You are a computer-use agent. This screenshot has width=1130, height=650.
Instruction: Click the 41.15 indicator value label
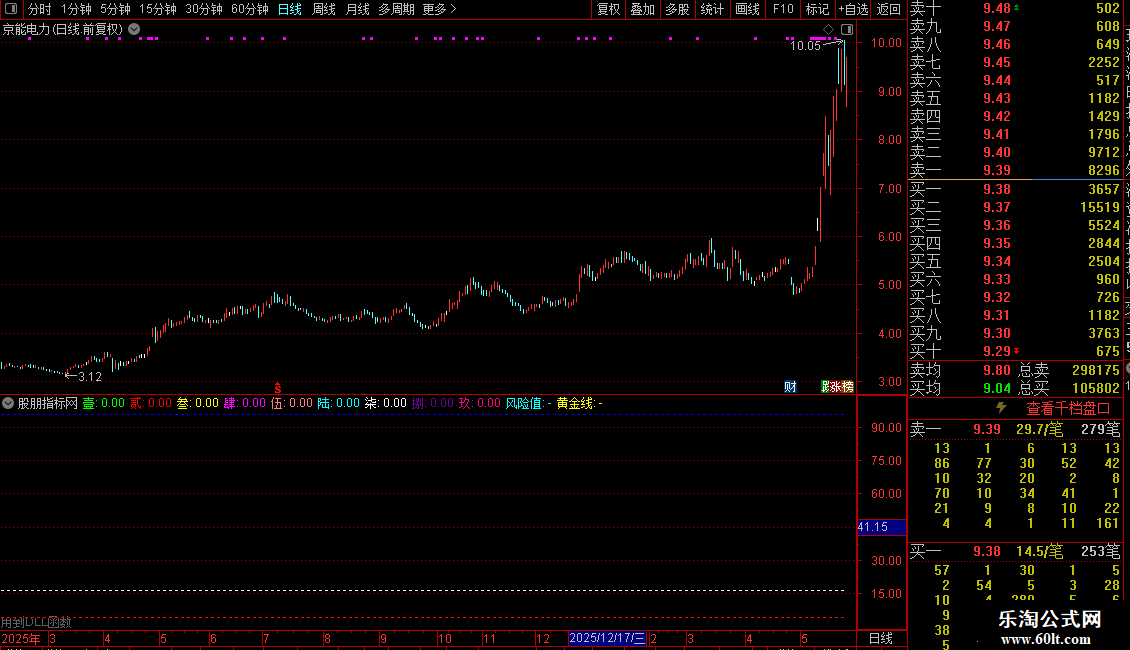coord(881,527)
